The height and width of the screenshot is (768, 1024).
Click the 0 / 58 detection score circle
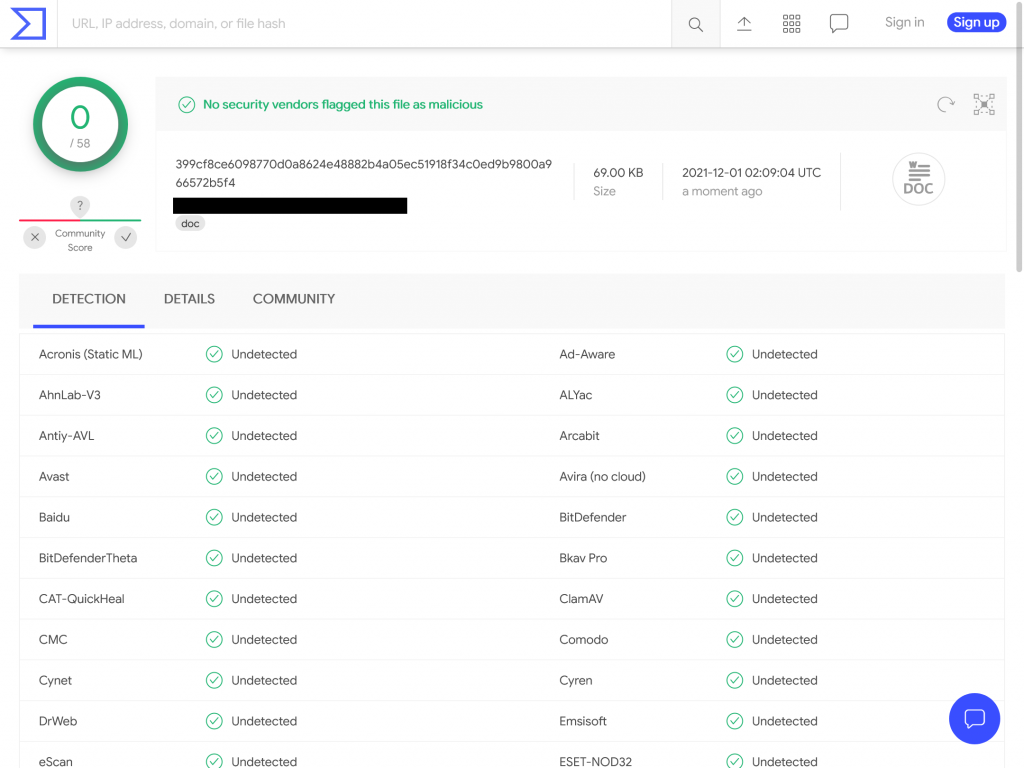(80, 124)
